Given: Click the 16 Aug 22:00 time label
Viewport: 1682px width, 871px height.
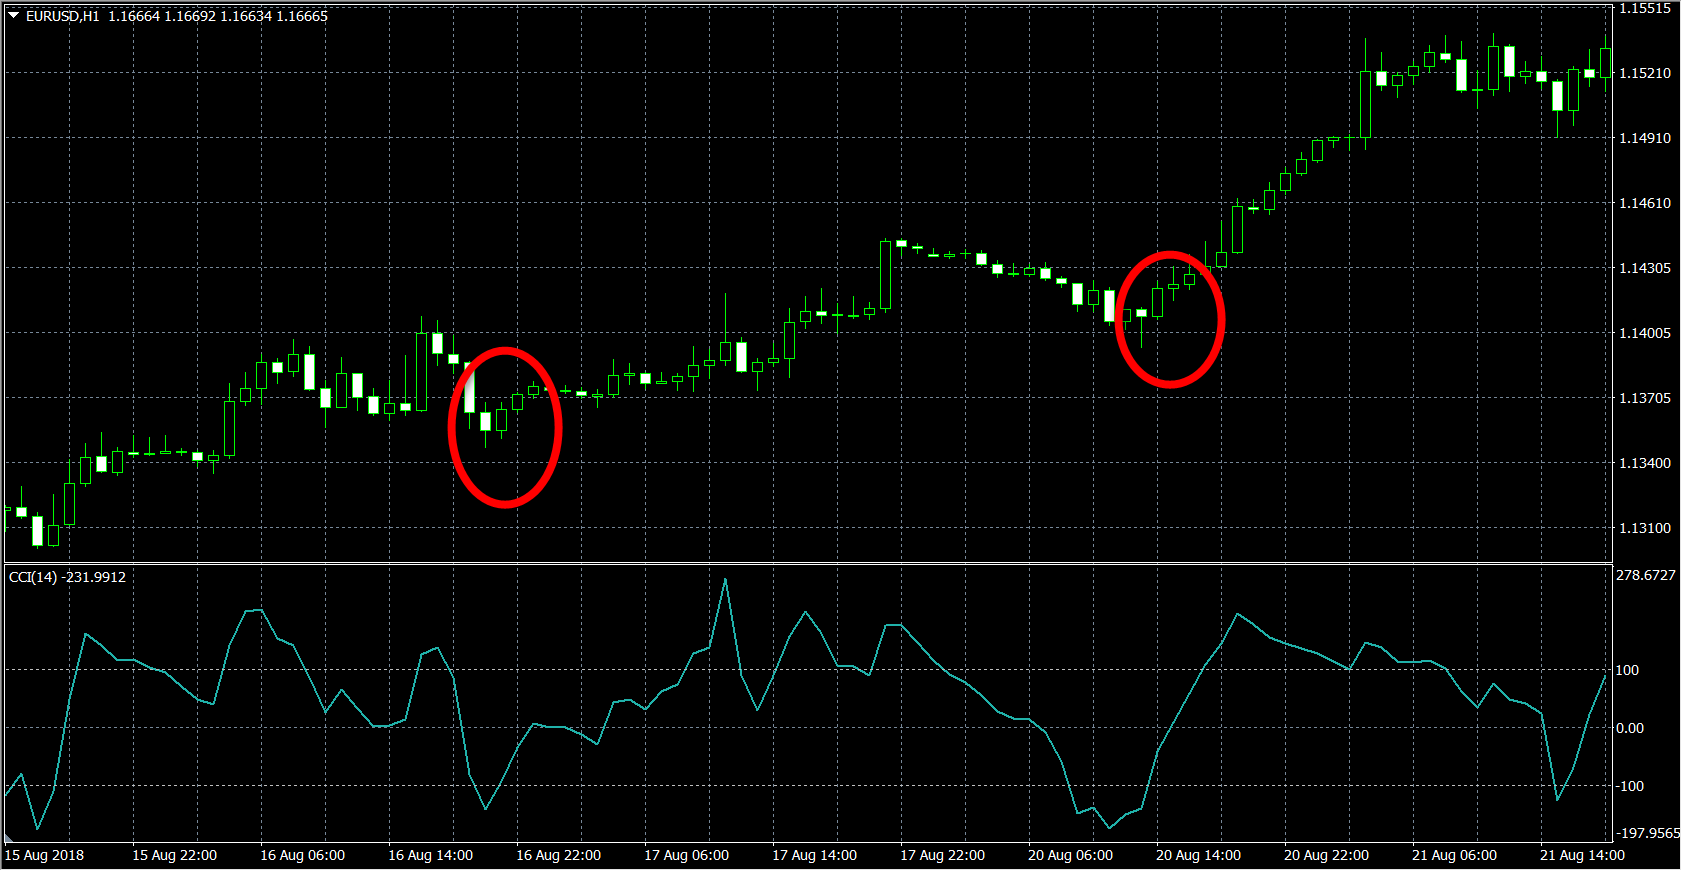Looking at the screenshot, I should [x=558, y=855].
